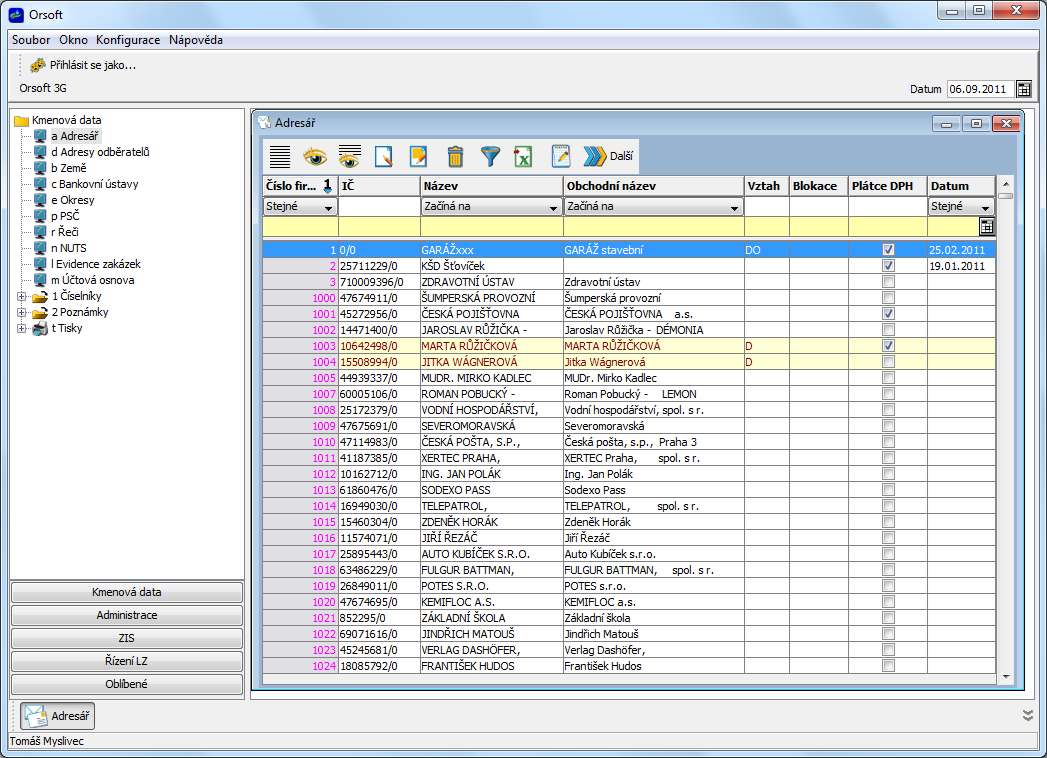
Task: Open the Název filter 'Začíná na' dropdown
Action: tap(553, 207)
